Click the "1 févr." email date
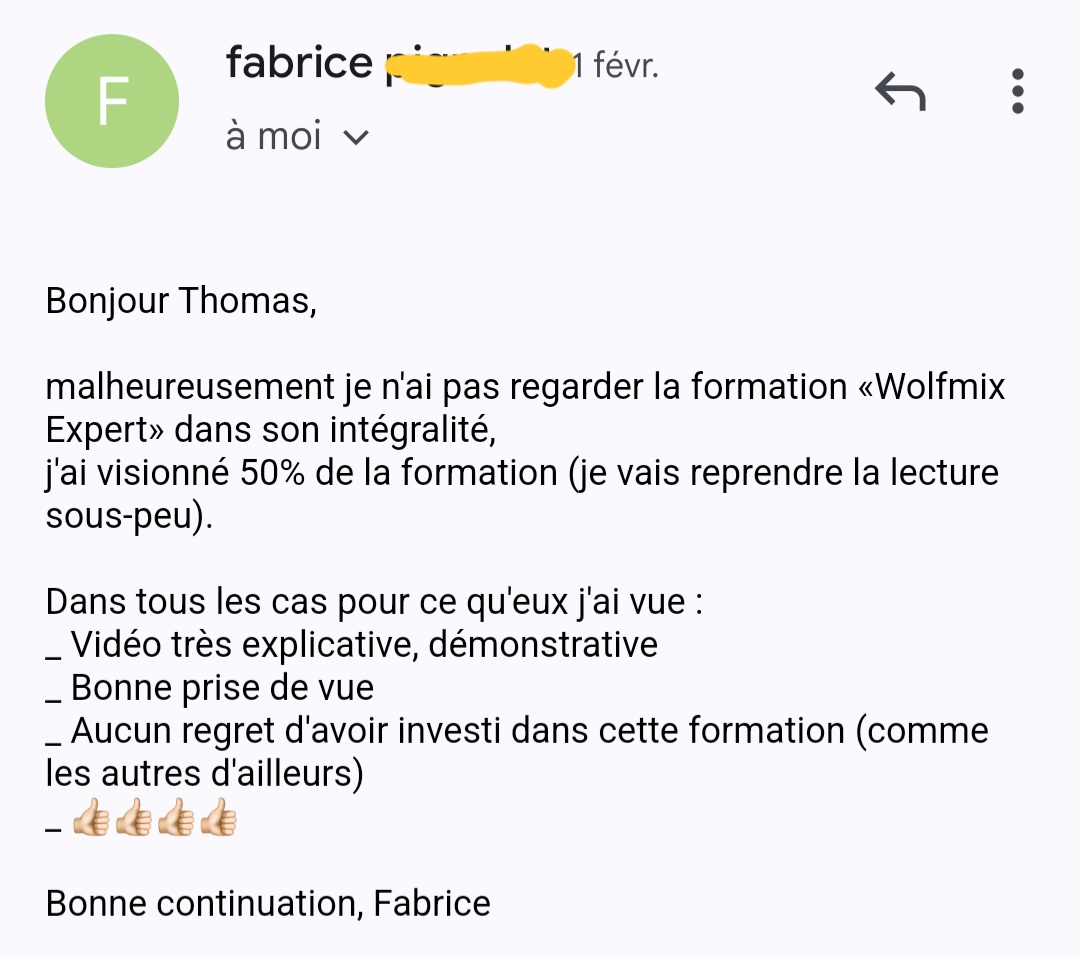 (616, 66)
